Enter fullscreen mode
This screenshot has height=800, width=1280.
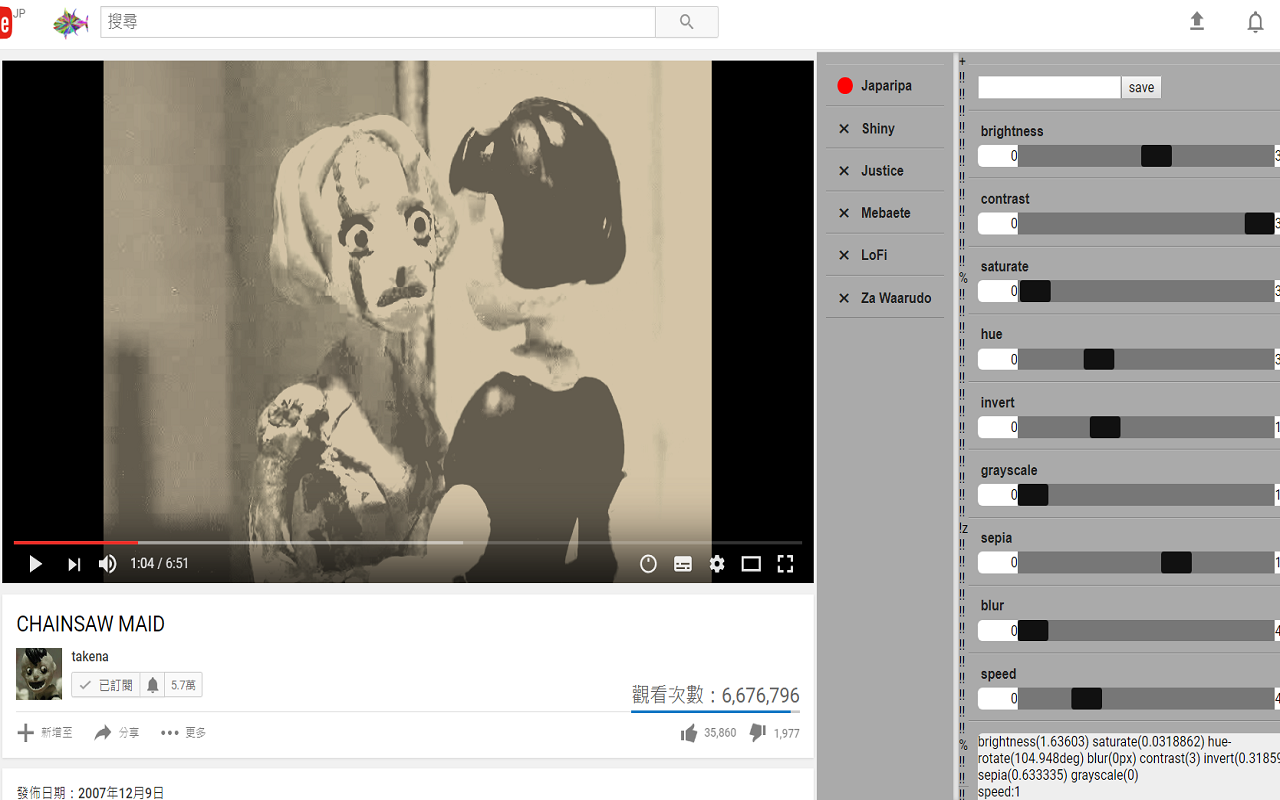785,564
